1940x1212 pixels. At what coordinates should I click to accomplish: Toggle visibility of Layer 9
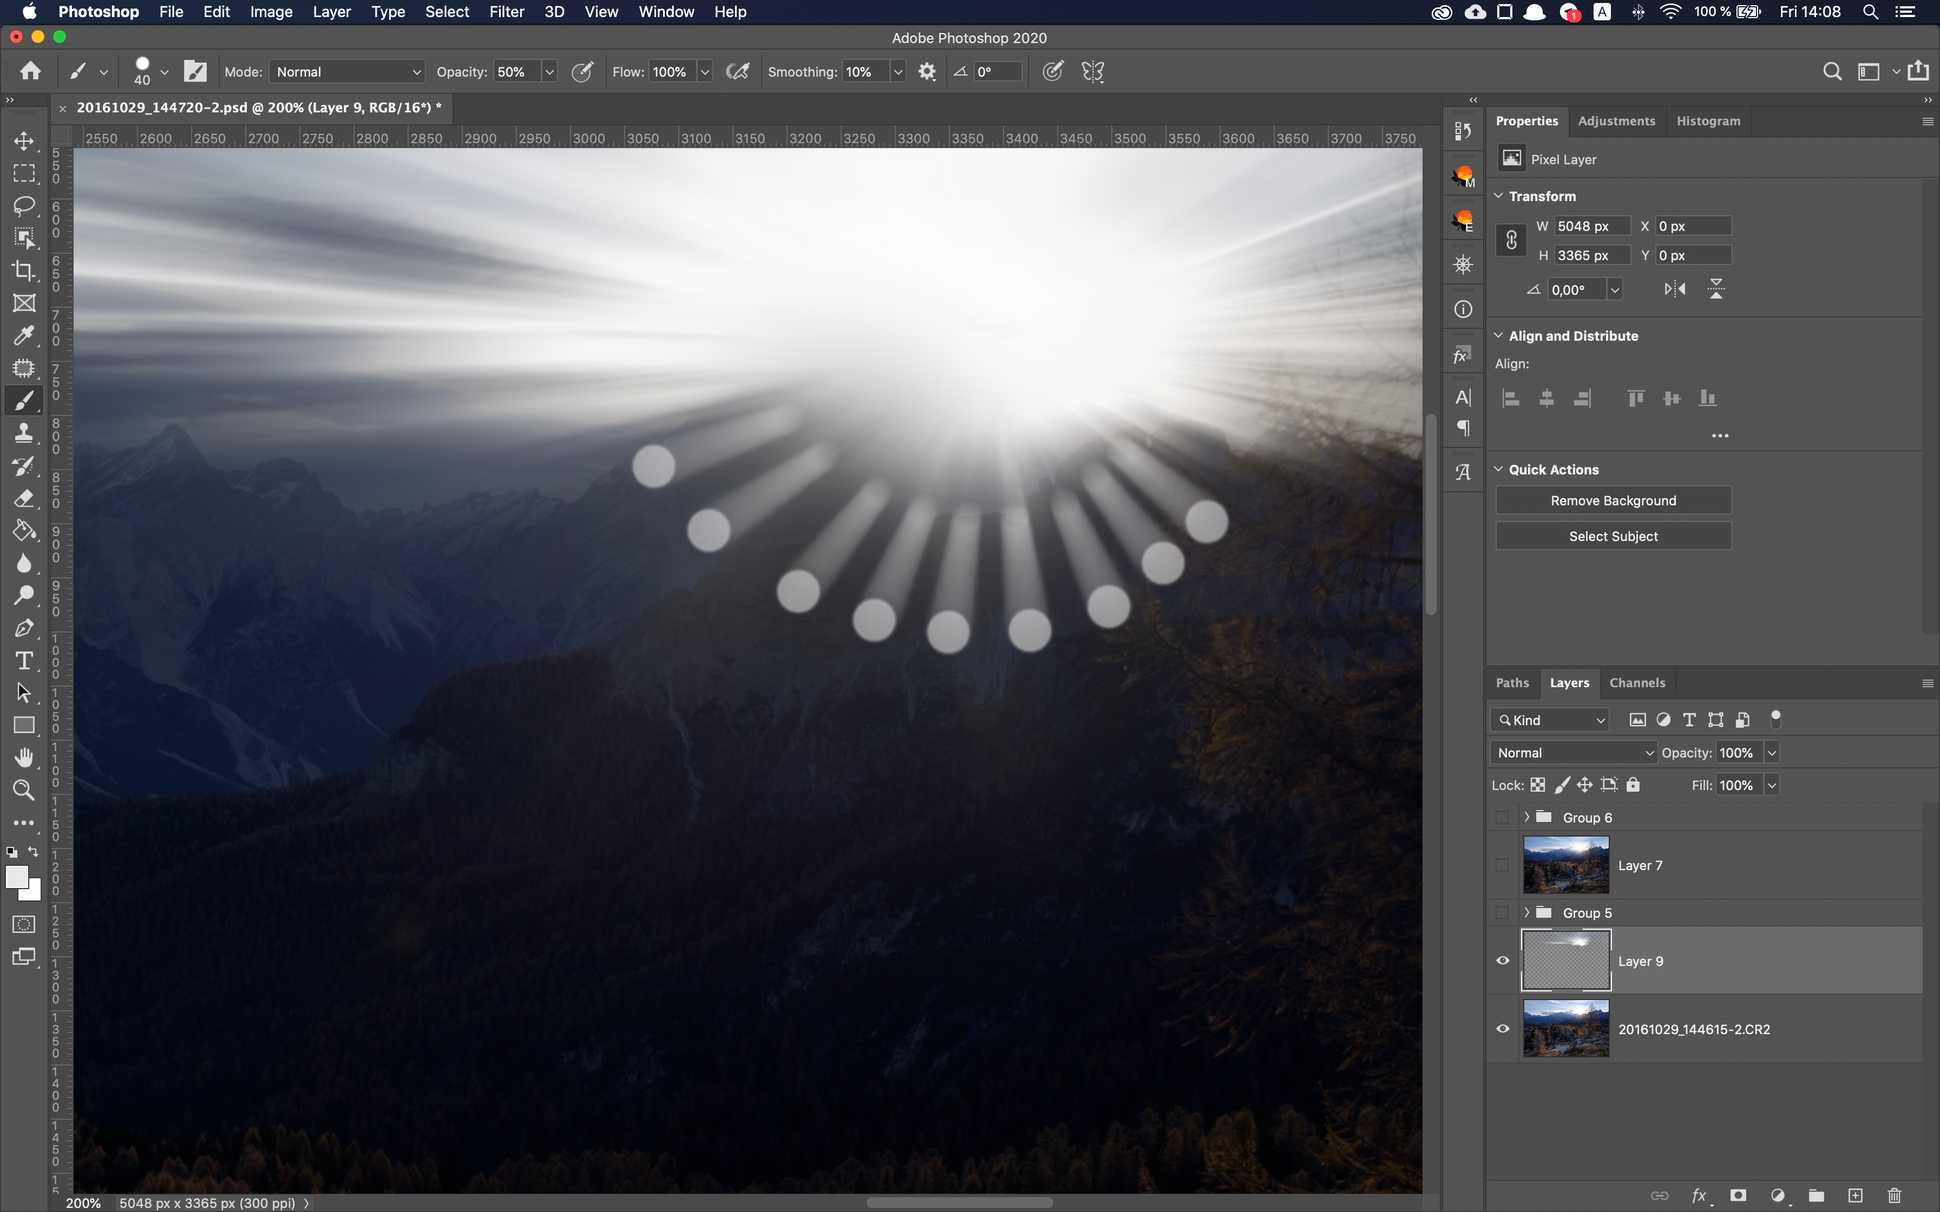[1503, 961]
